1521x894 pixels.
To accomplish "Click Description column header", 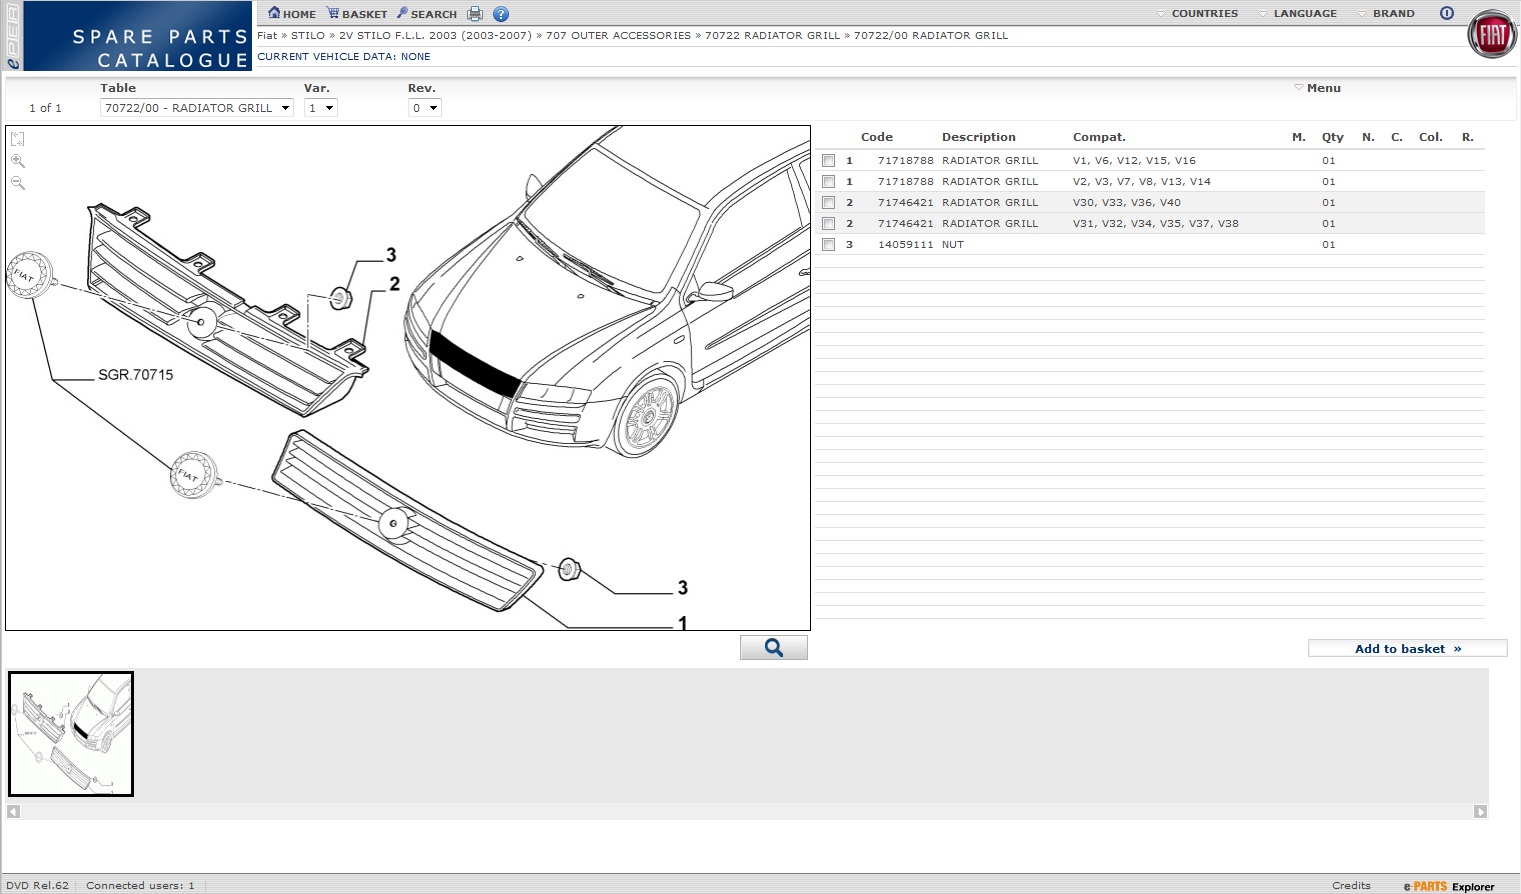I will coord(979,137).
